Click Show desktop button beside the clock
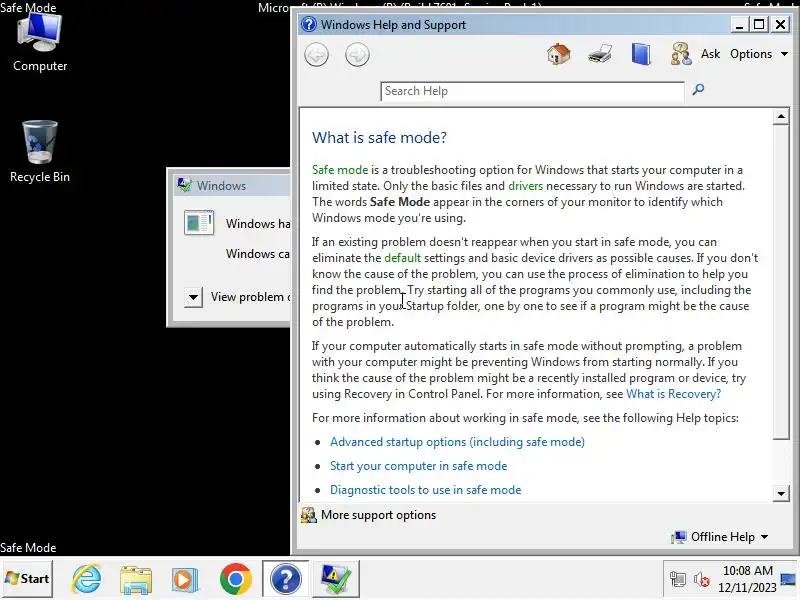Screen dimensions: 800x600 [x=788, y=579]
